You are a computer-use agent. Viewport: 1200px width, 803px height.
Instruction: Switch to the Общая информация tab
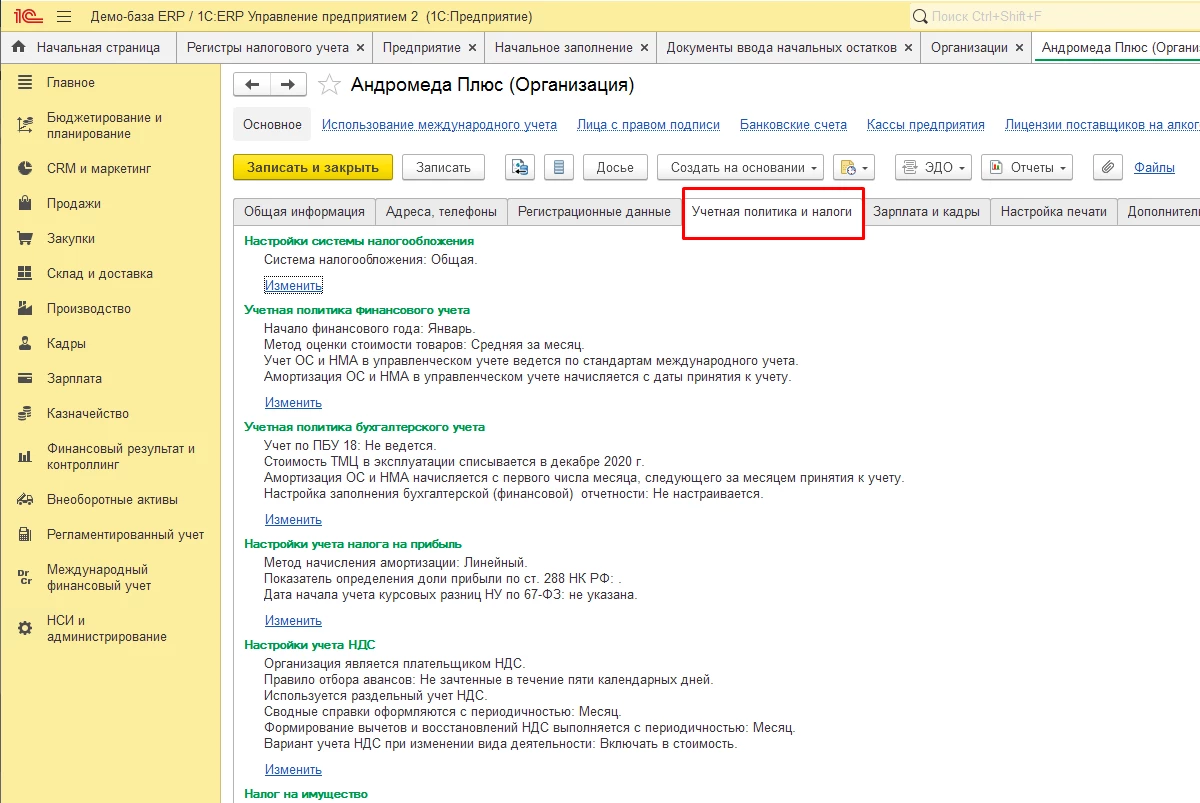304,212
